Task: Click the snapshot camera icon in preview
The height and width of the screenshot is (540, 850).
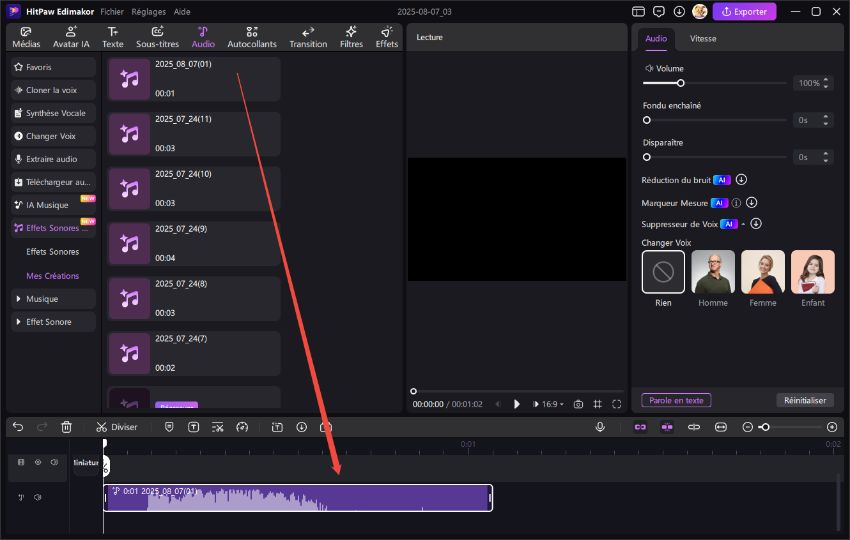Action: tap(578, 404)
